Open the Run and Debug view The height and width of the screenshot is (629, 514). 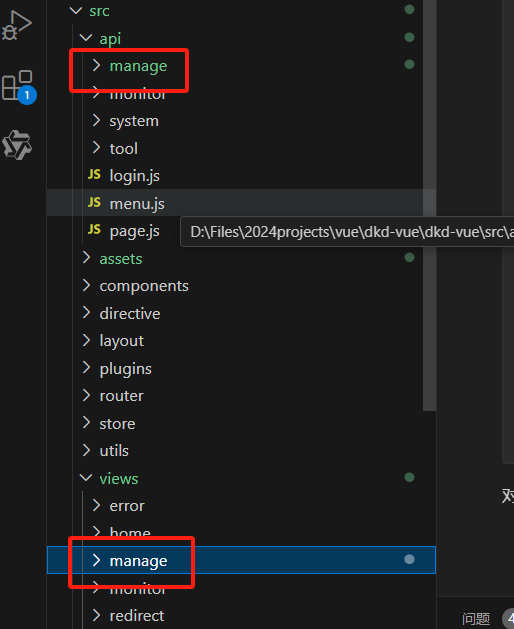(x=16, y=25)
